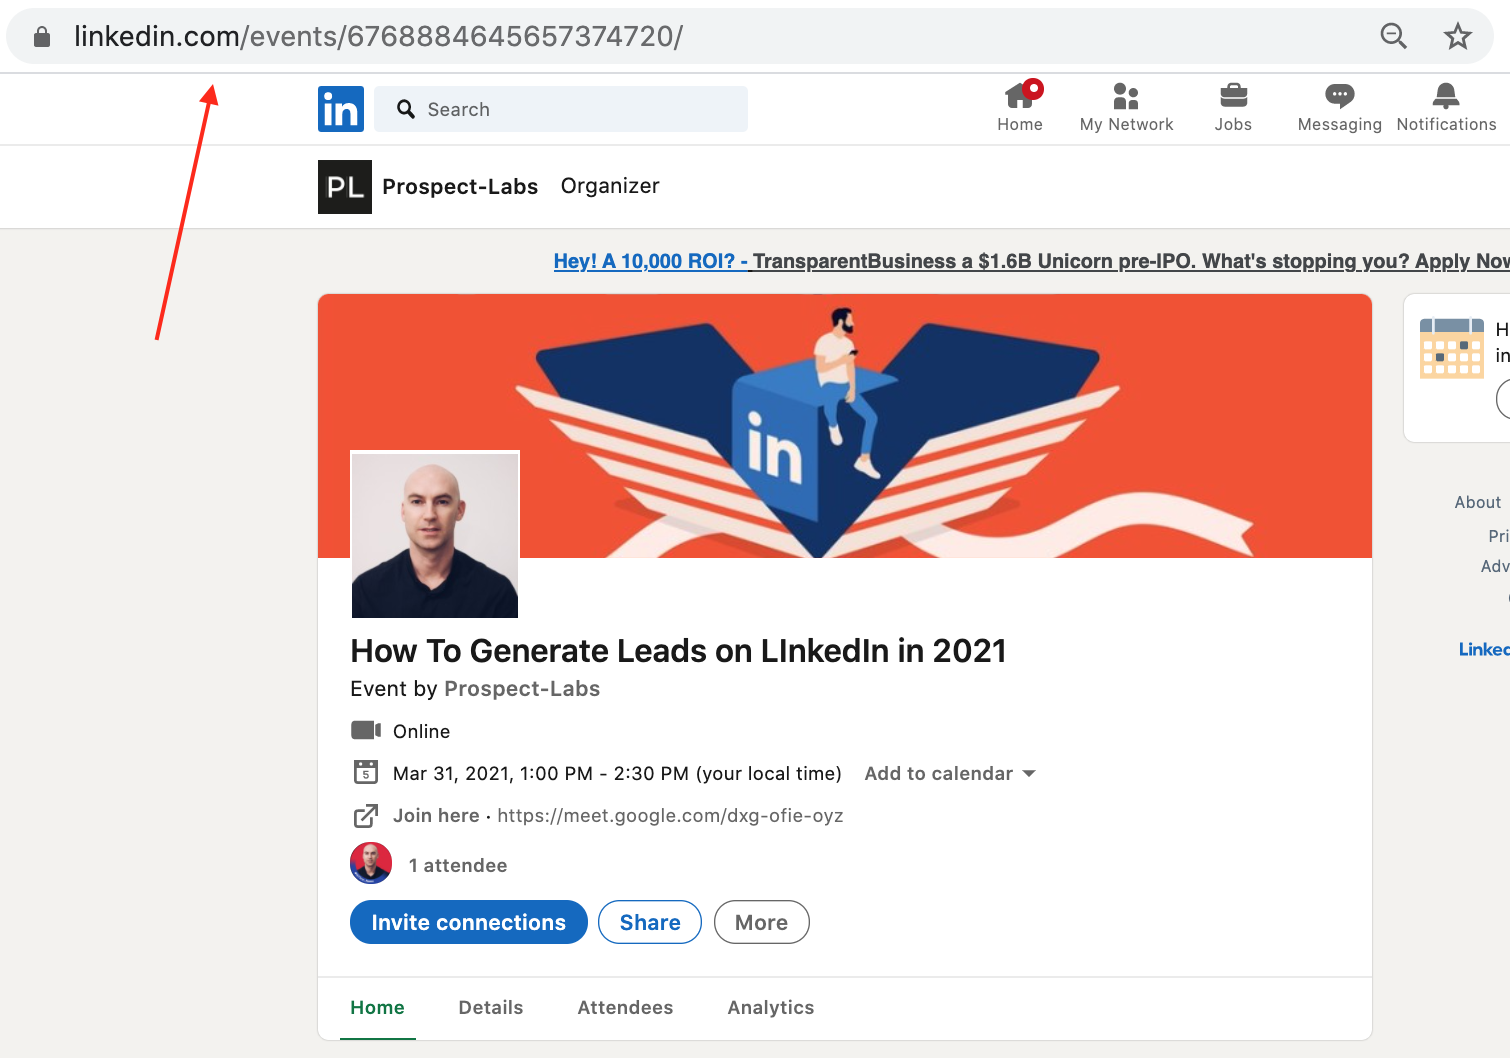
Task: Open the Attendees tab
Action: click(x=625, y=1007)
